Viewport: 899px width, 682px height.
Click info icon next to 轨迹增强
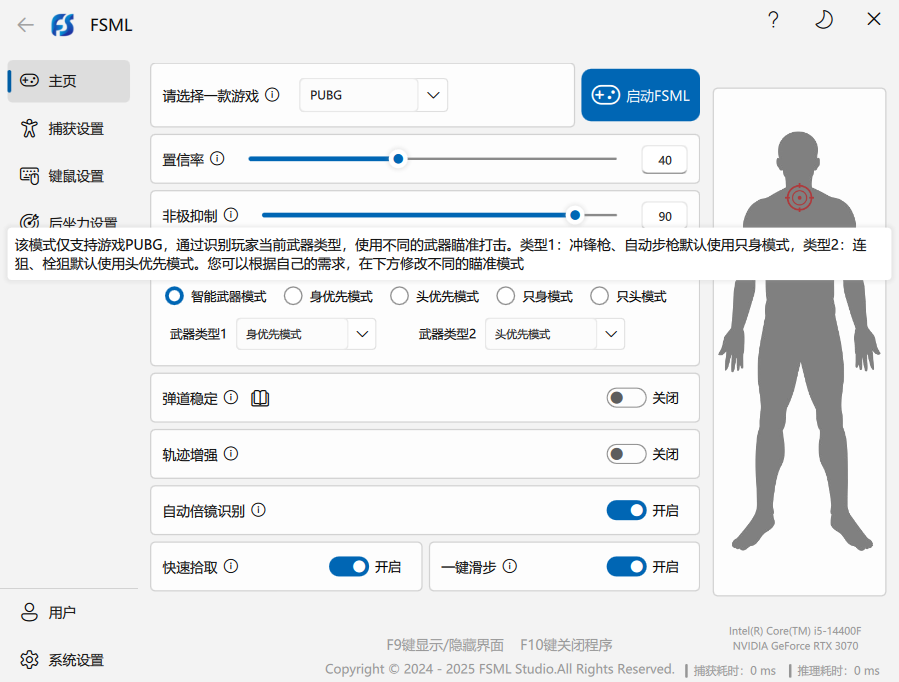tap(231, 454)
